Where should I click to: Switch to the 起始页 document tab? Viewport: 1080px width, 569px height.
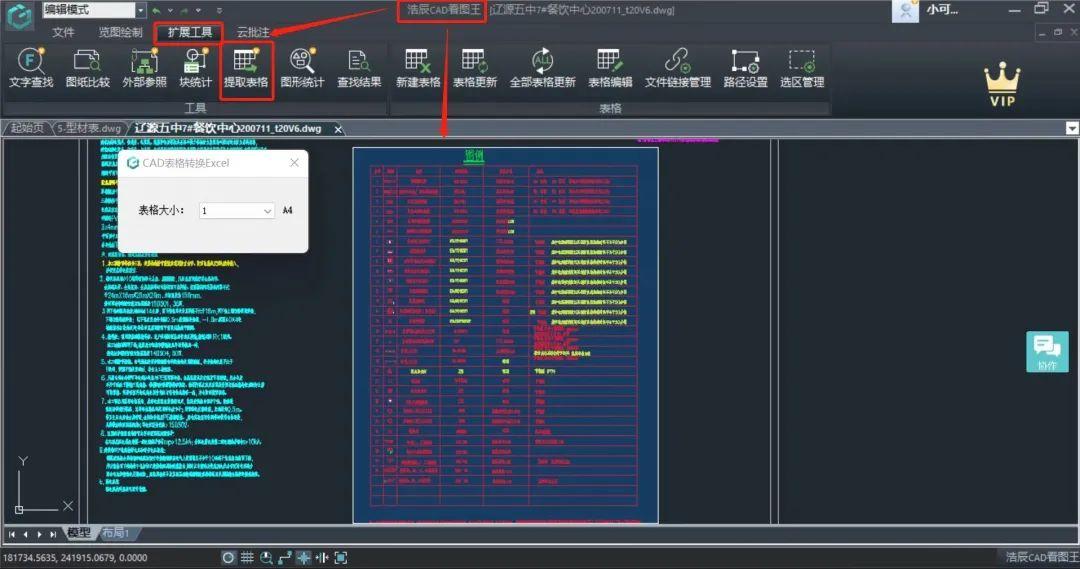coord(28,128)
